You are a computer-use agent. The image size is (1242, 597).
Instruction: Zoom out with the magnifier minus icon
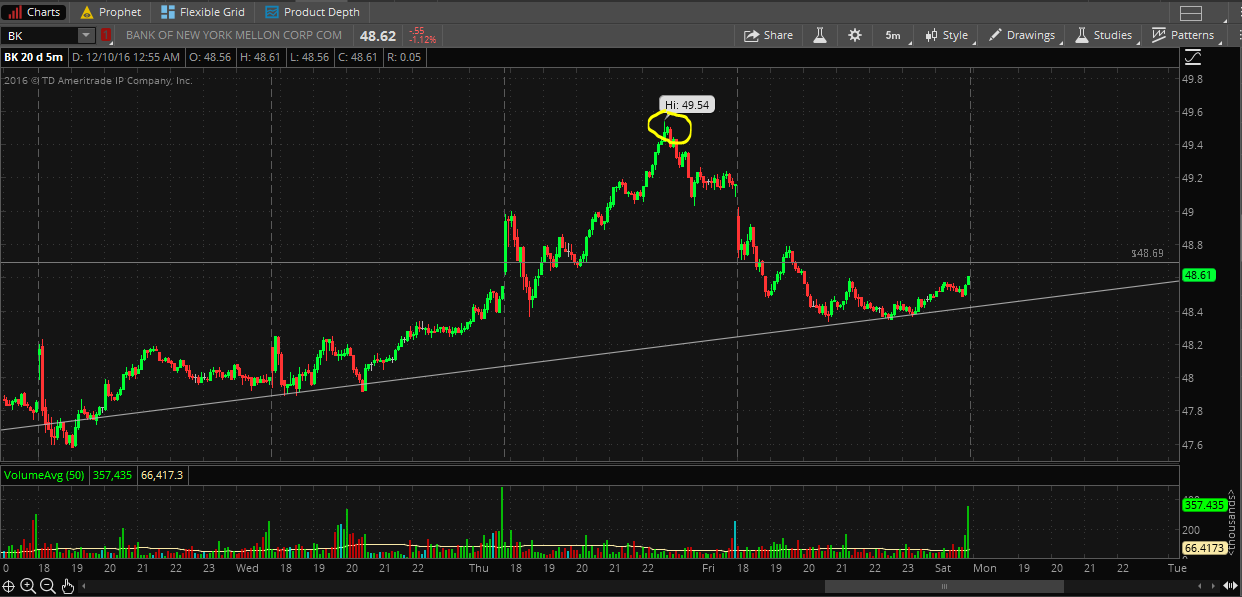click(x=49, y=586)
